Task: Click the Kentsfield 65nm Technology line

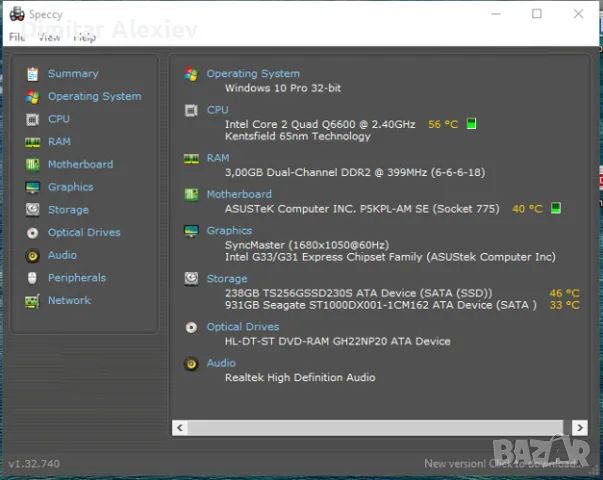Action: [298, 136]
